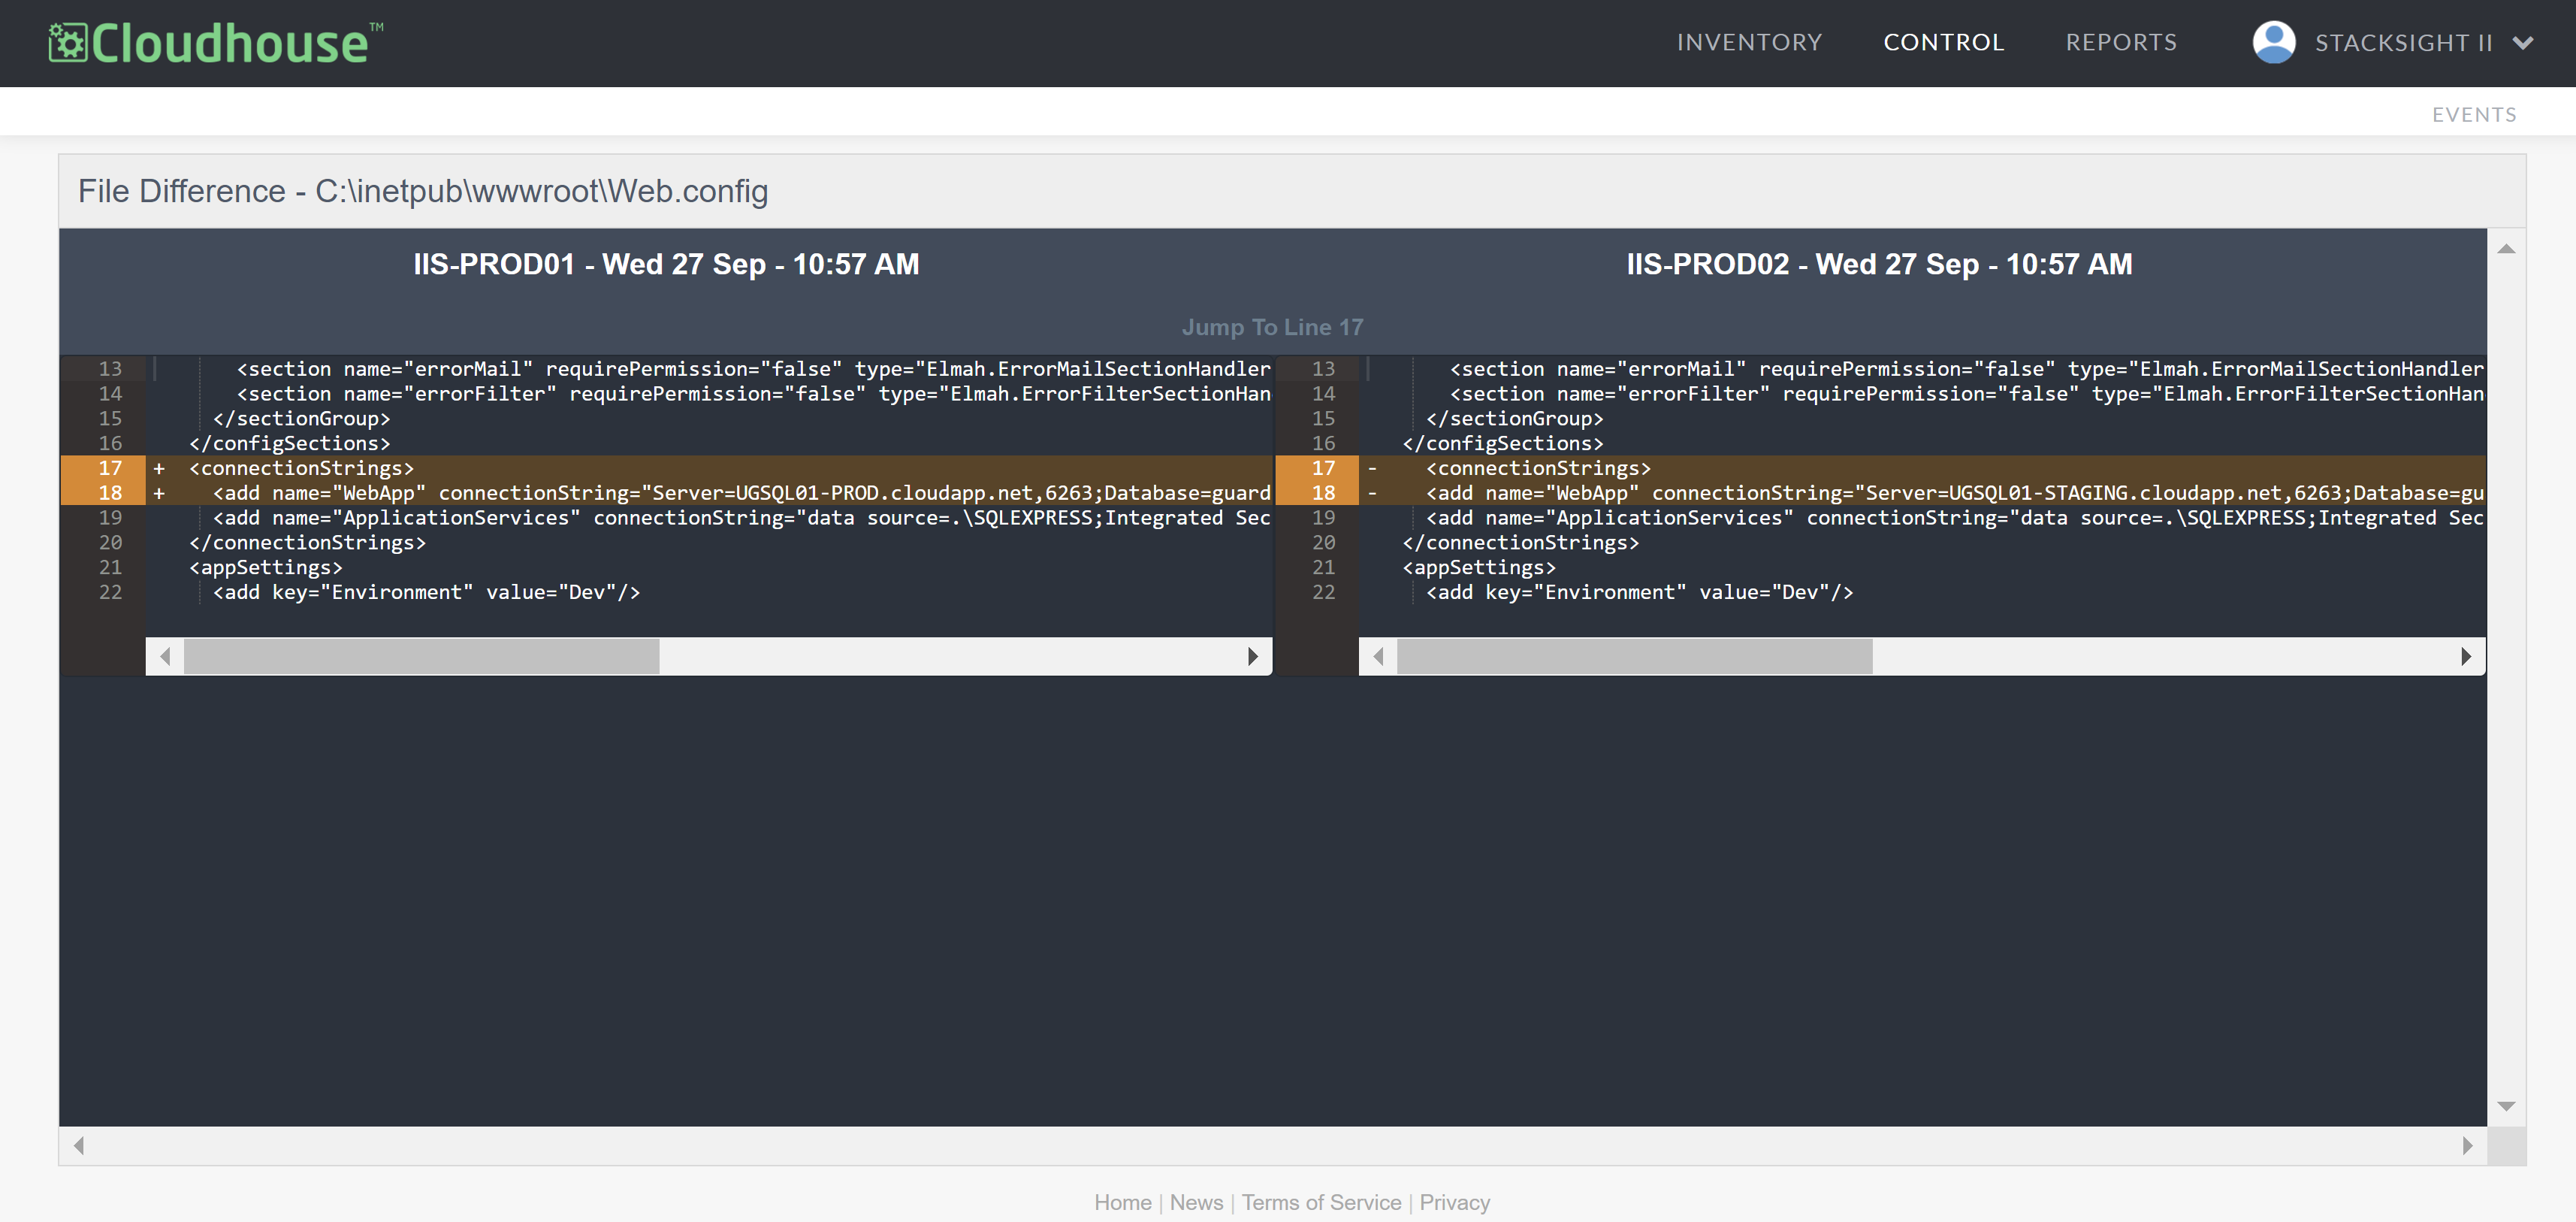2576x1222 pixels.
Task: Click the user avatar icon
Action: click(x=2273, y=43)
